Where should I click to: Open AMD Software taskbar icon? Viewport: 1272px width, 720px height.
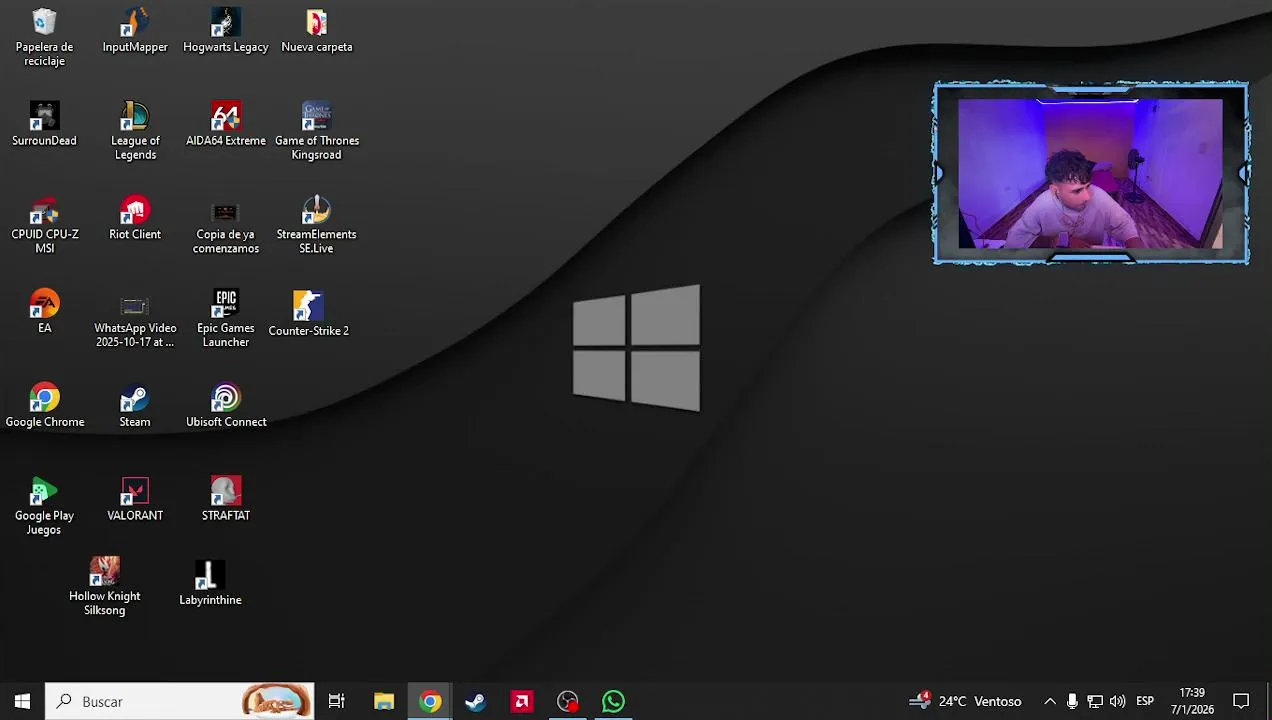click(x=522, y=701)
